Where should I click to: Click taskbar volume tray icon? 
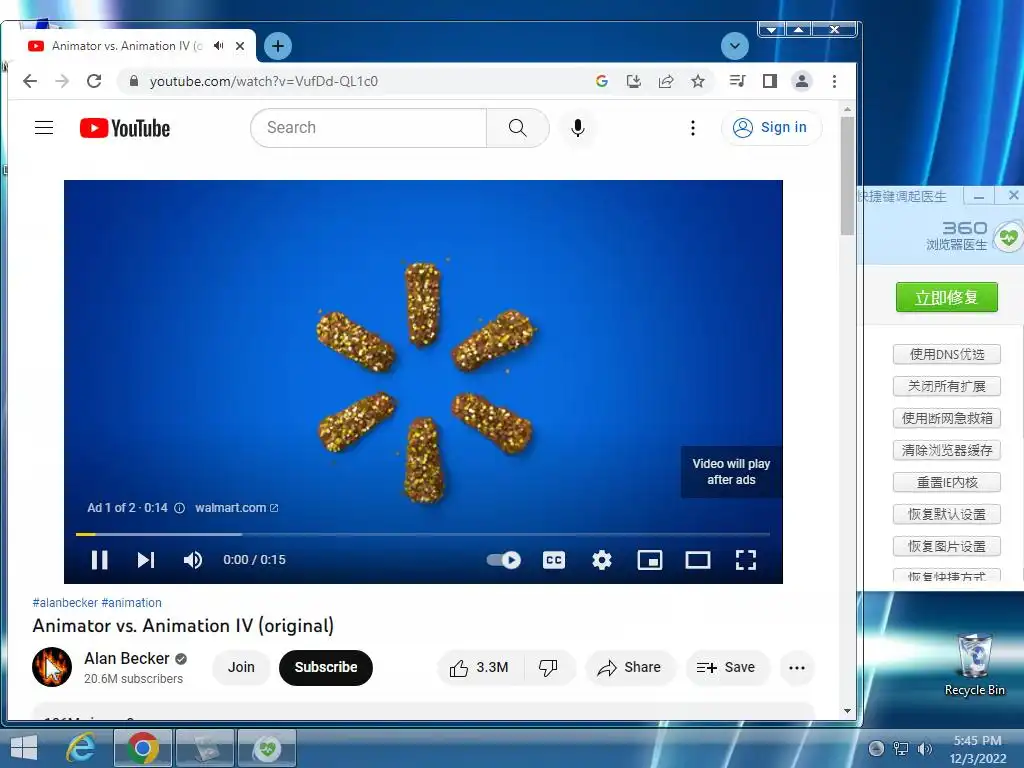[x=925, y=749]
